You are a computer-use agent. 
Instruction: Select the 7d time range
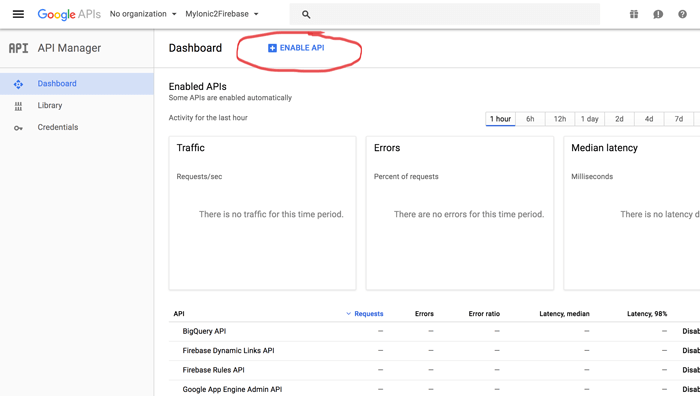coord(679,119)
